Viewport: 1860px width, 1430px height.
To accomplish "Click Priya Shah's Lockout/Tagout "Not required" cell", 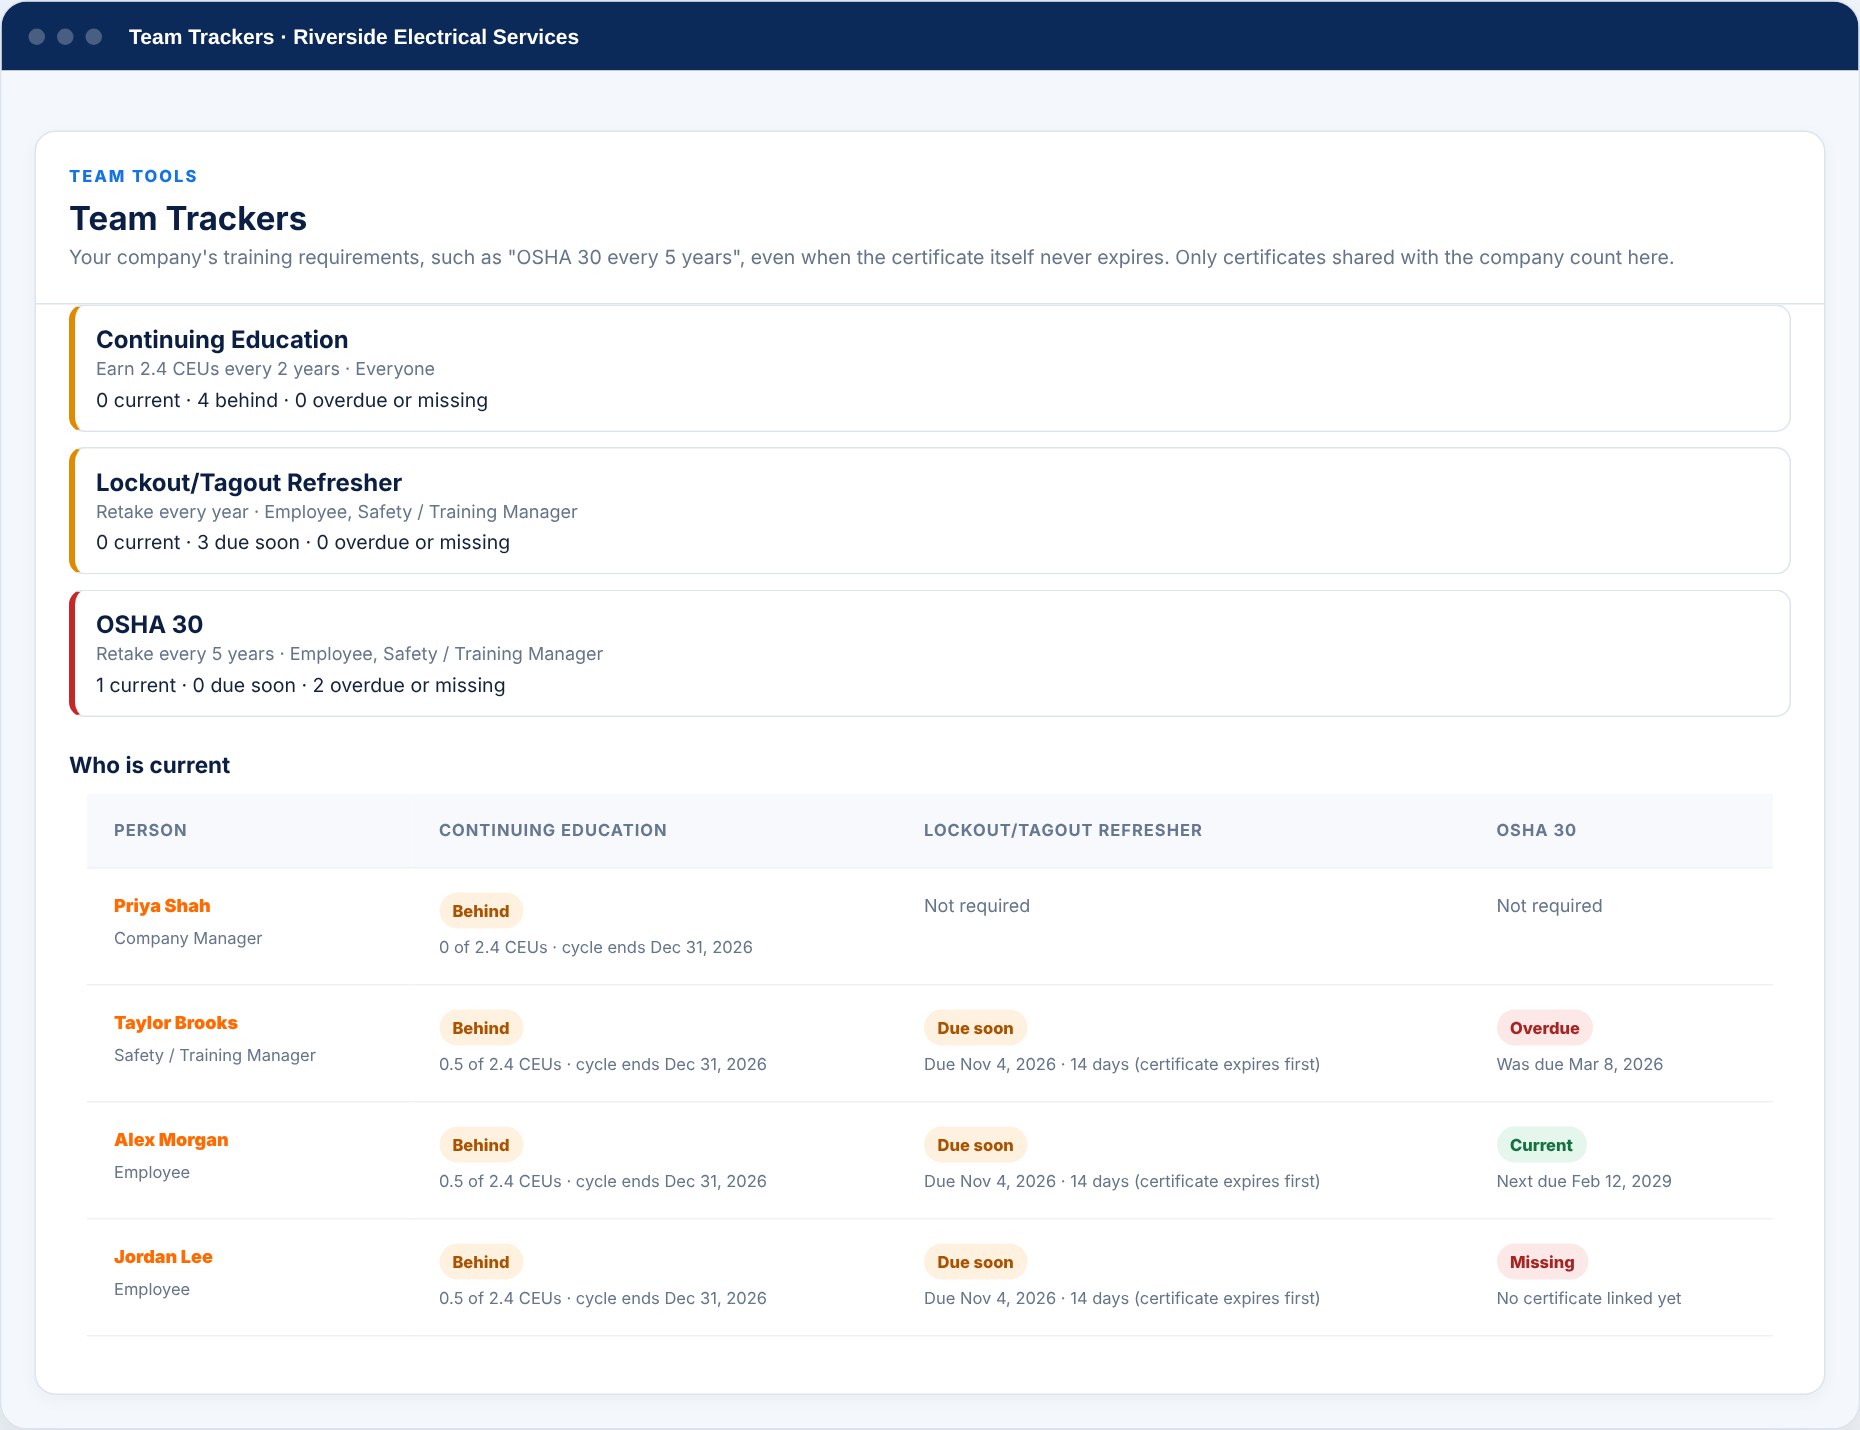I will coord(977,906).
